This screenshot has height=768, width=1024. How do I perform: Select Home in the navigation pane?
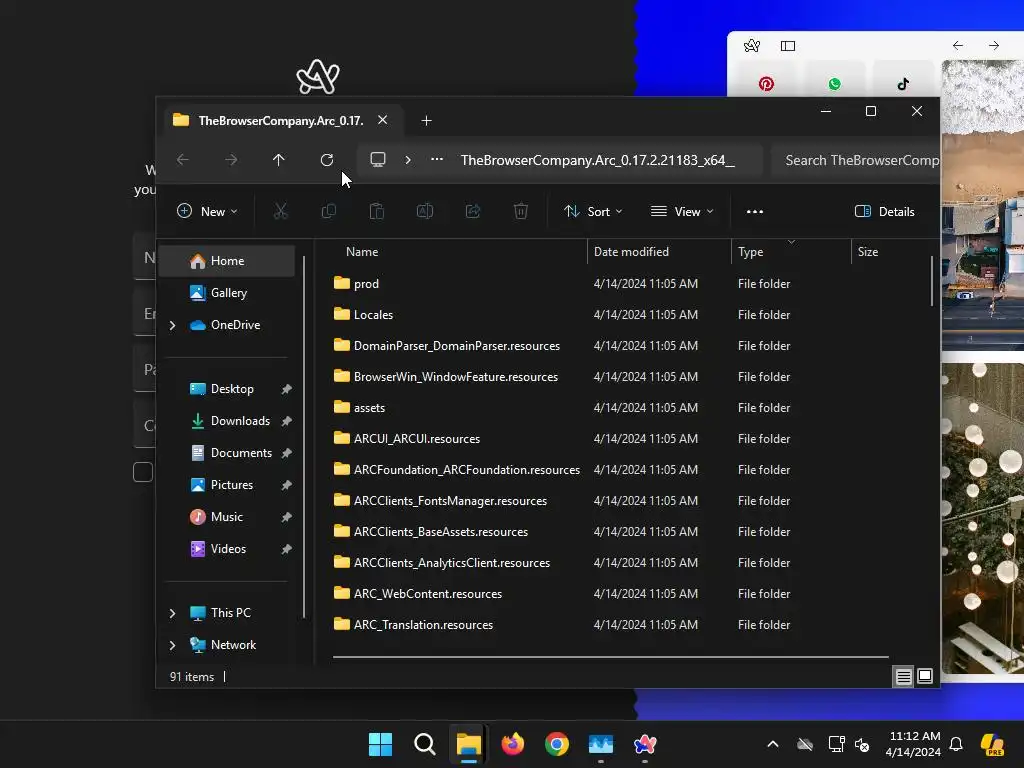(227, 261)
